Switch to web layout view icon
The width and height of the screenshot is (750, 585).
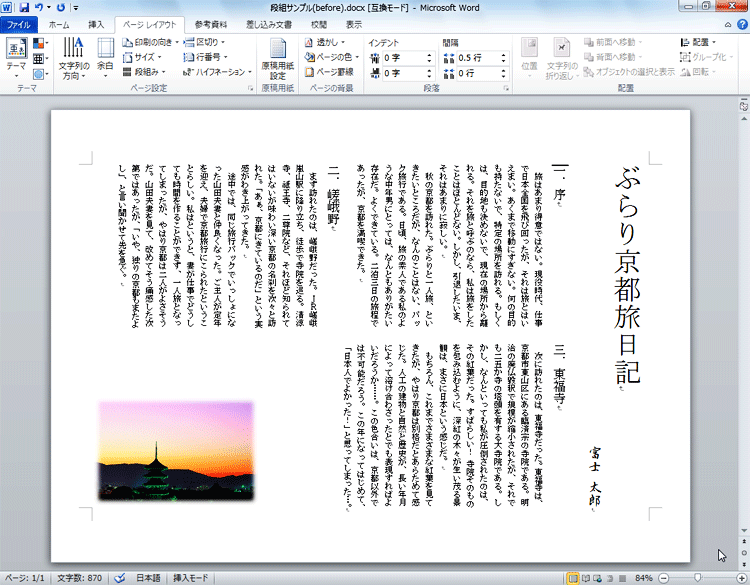pos(597,578)
